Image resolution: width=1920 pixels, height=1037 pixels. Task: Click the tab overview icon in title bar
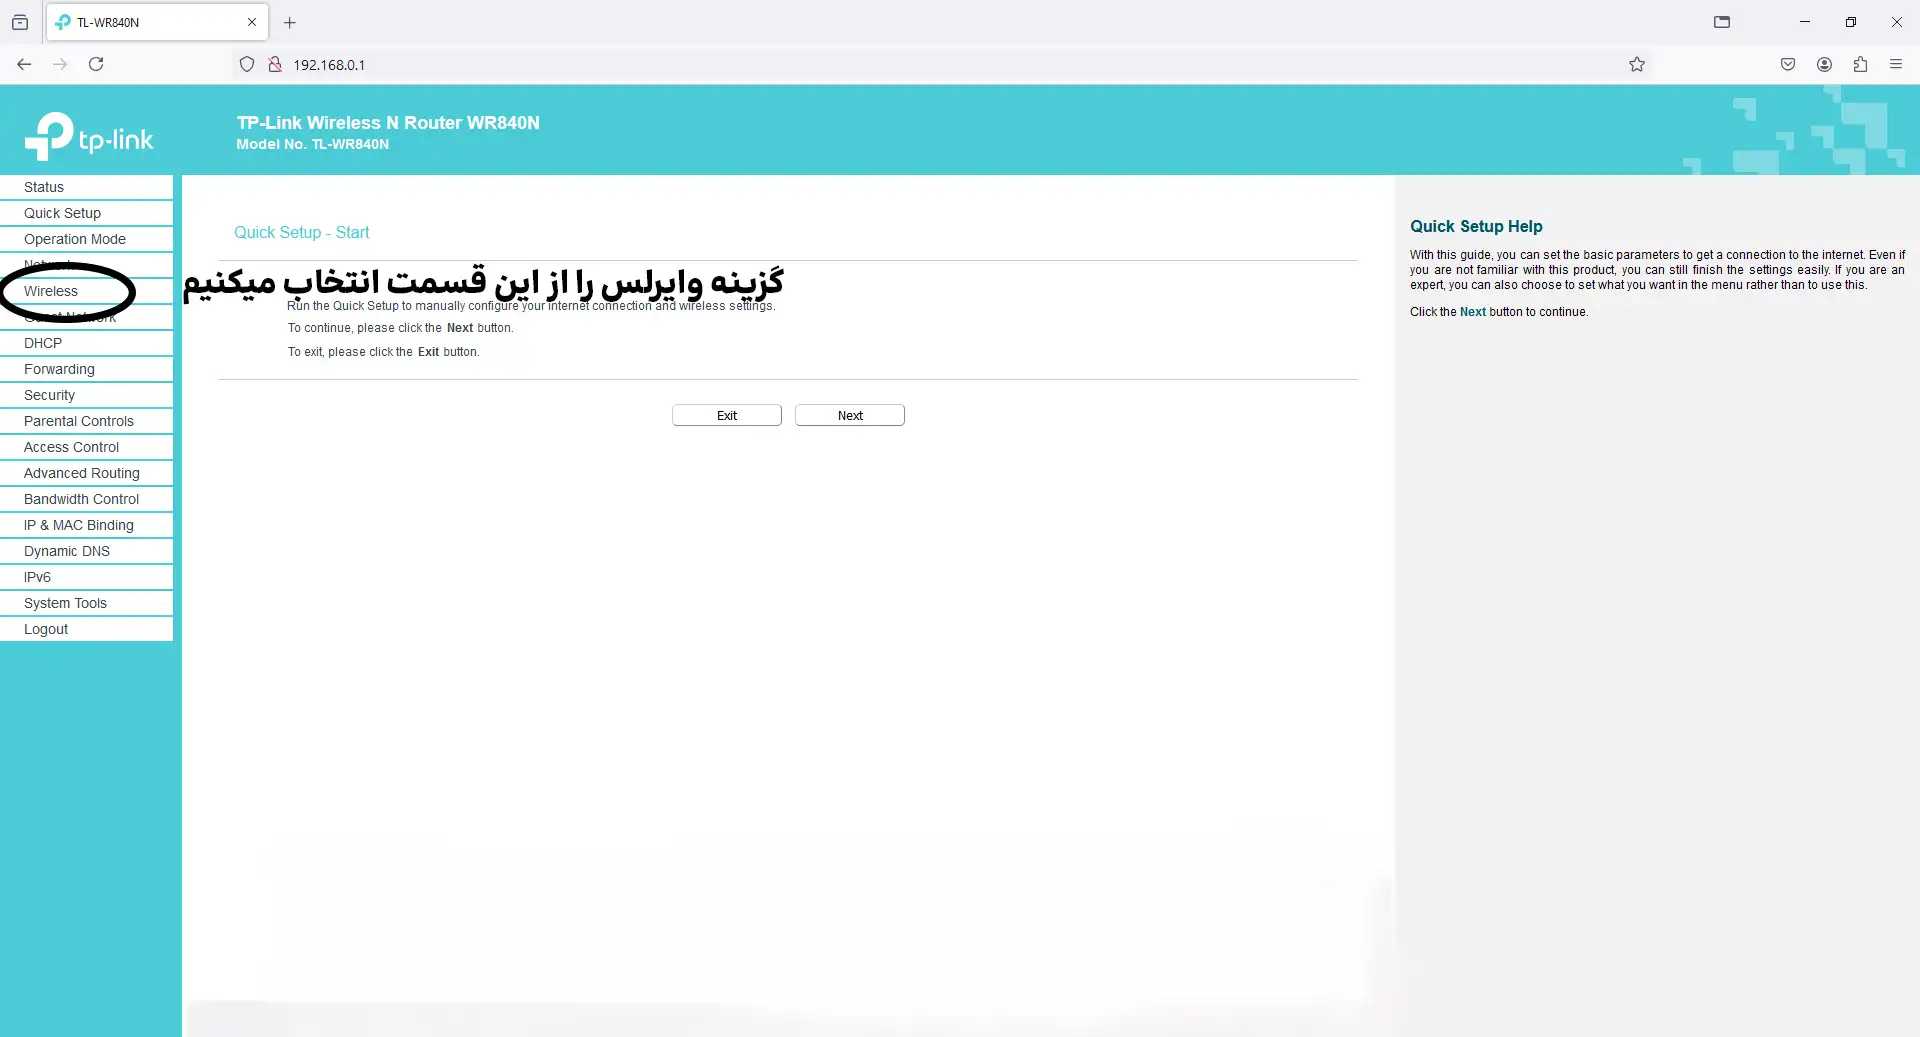point(1722,22)
